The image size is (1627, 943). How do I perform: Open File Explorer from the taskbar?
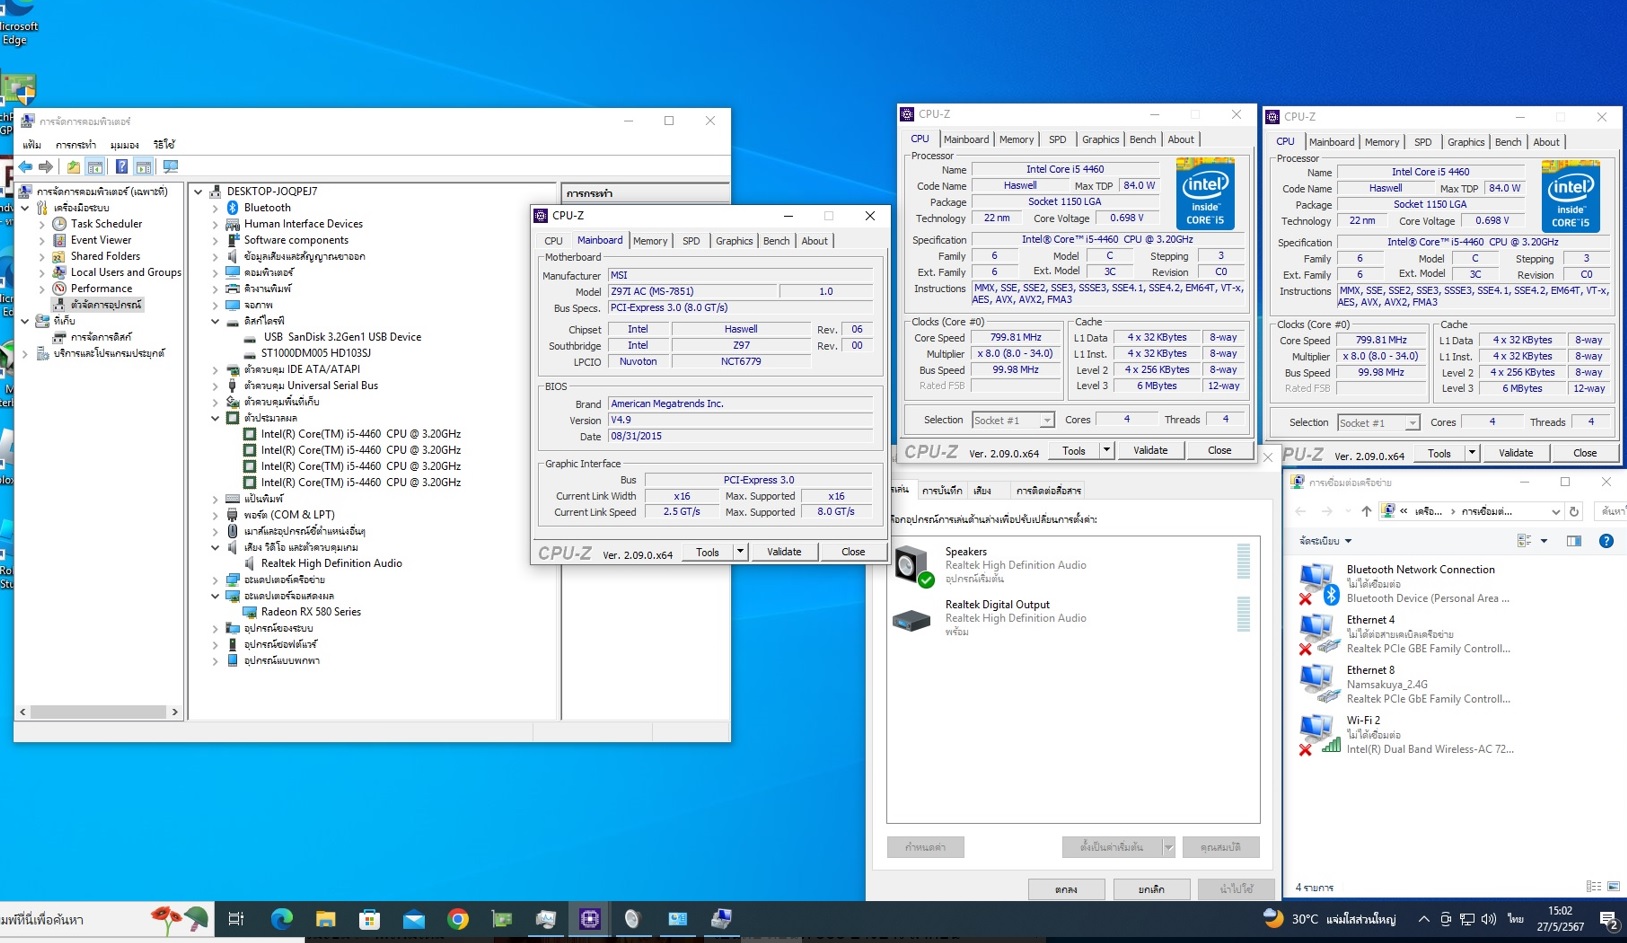(326, 919)
